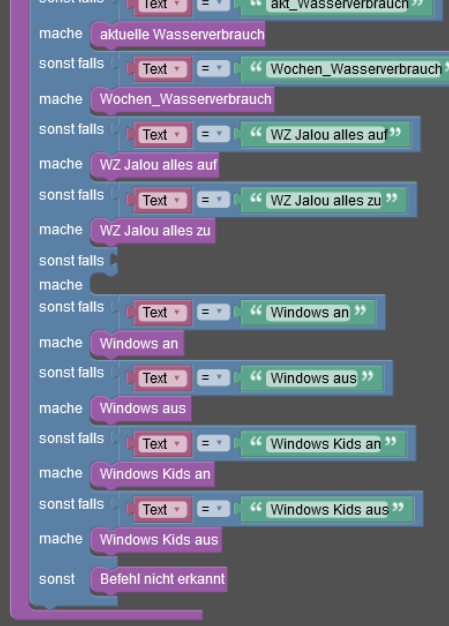Open Text variable dropdown in Wochen_Wasserverbrauch condition
449x626 pixels.
click(x=163, y=69)
